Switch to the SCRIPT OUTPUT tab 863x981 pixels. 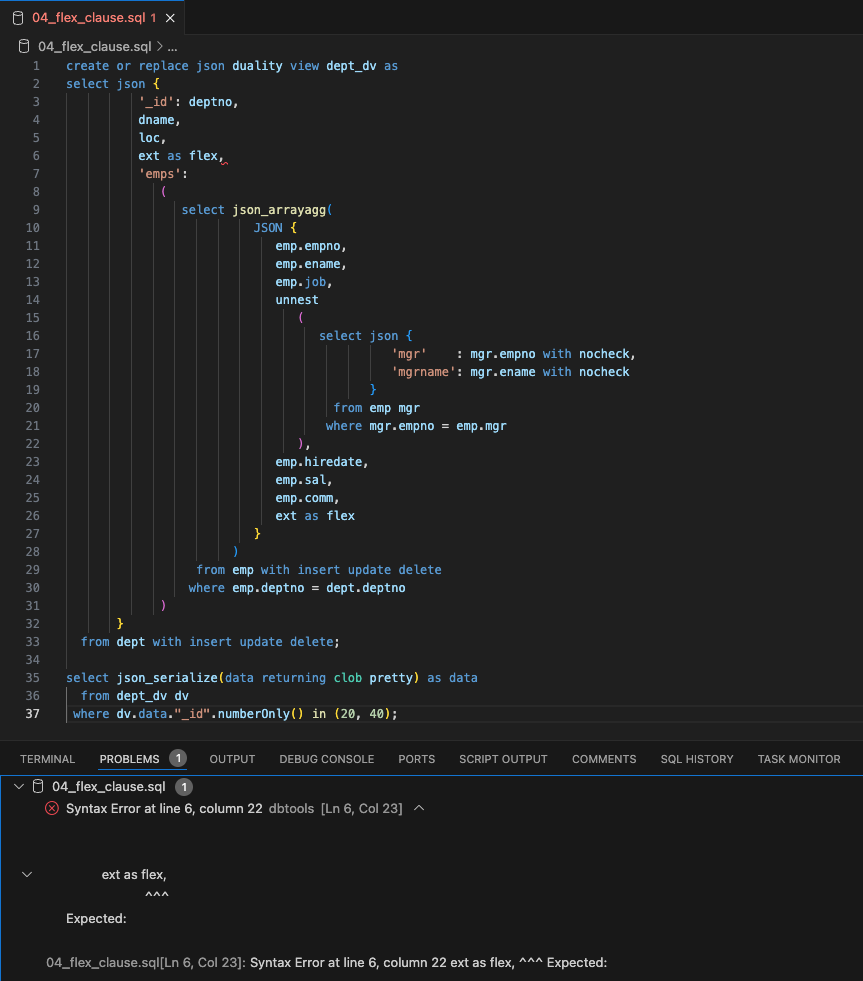(503, 759)
